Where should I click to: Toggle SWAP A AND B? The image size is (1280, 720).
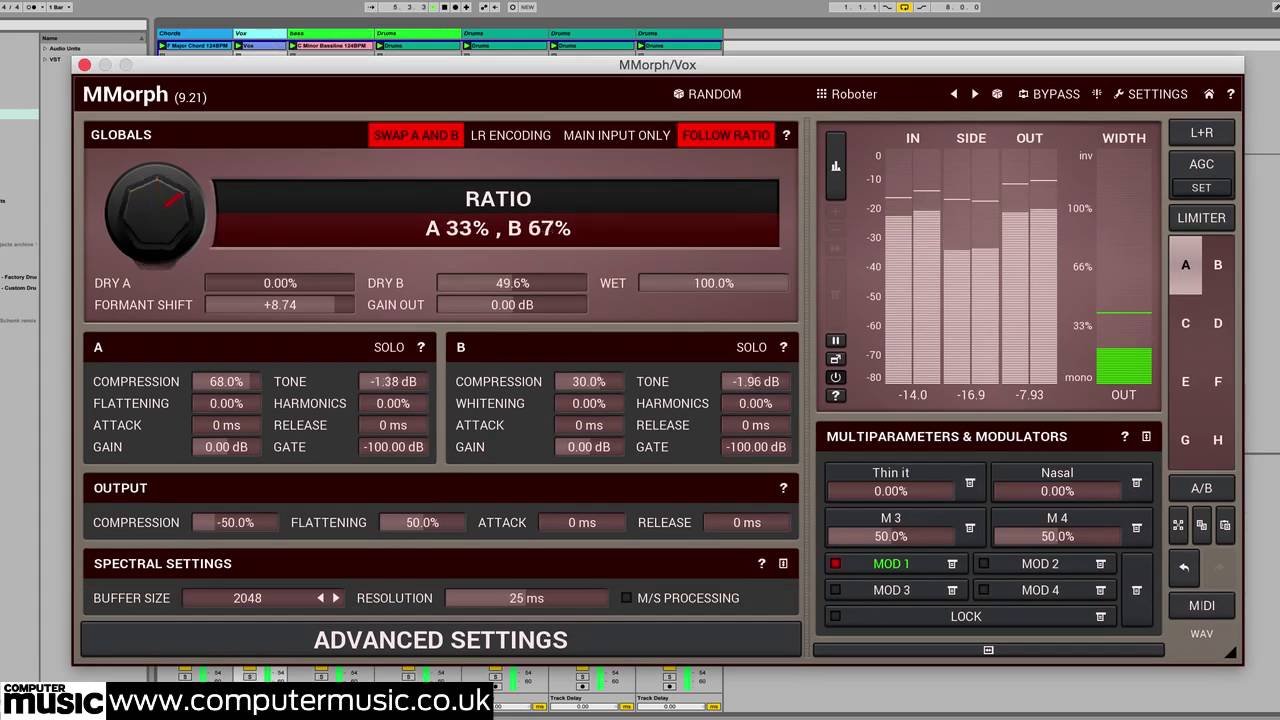pos(416,135)
